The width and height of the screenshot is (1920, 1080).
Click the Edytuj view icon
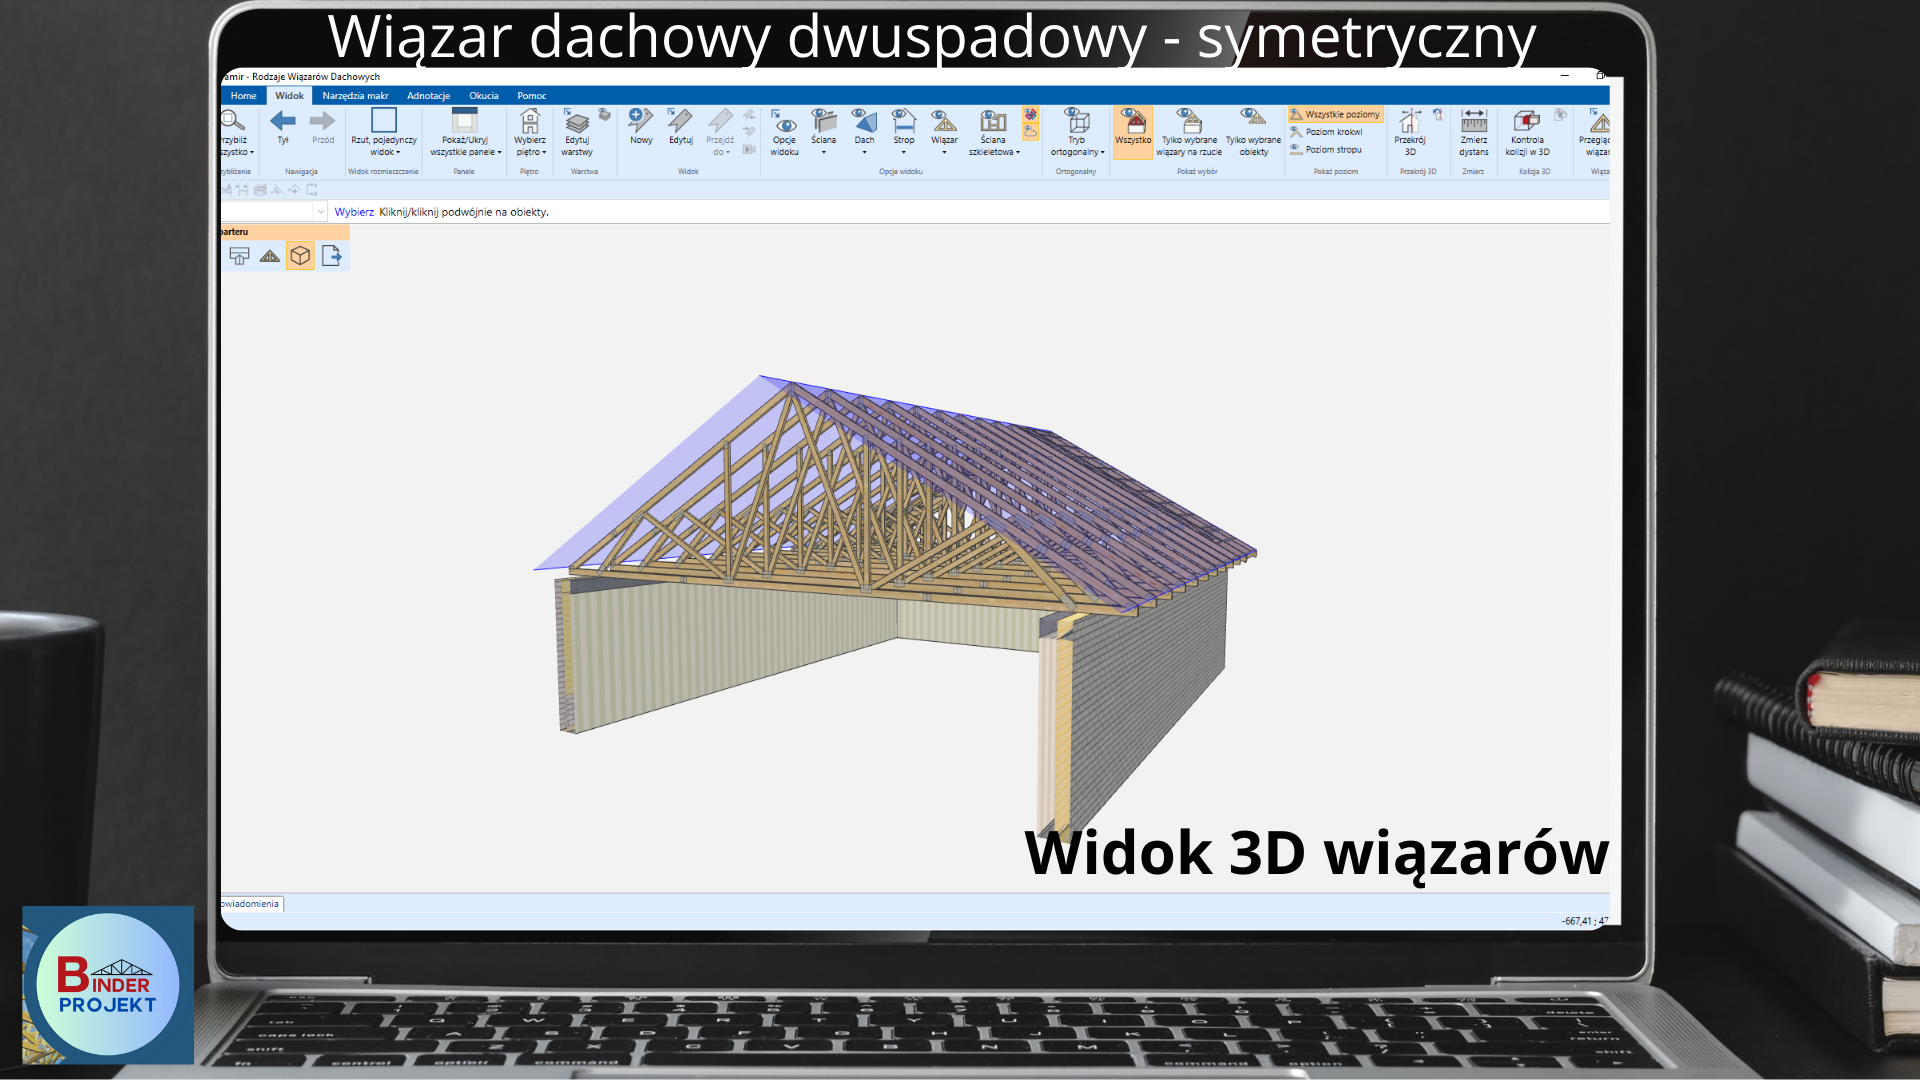click(x=681, y=127)
